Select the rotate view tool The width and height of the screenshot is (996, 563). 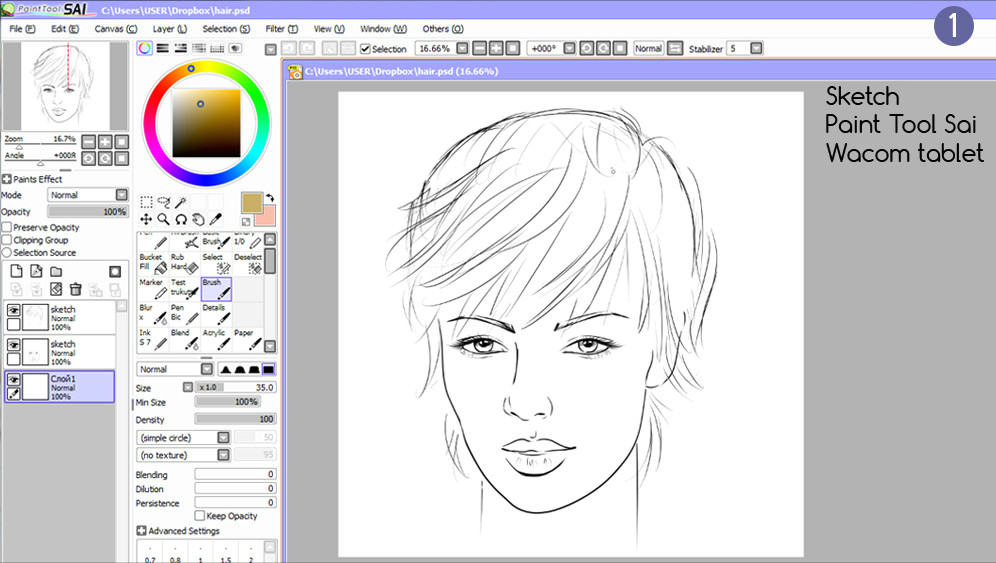(181, 219)
